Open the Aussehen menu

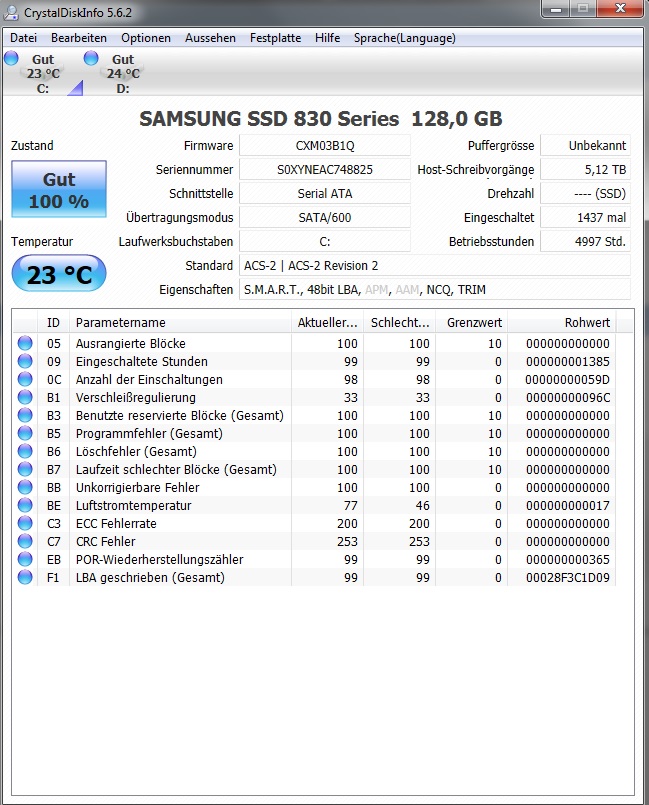coord(211,38)
